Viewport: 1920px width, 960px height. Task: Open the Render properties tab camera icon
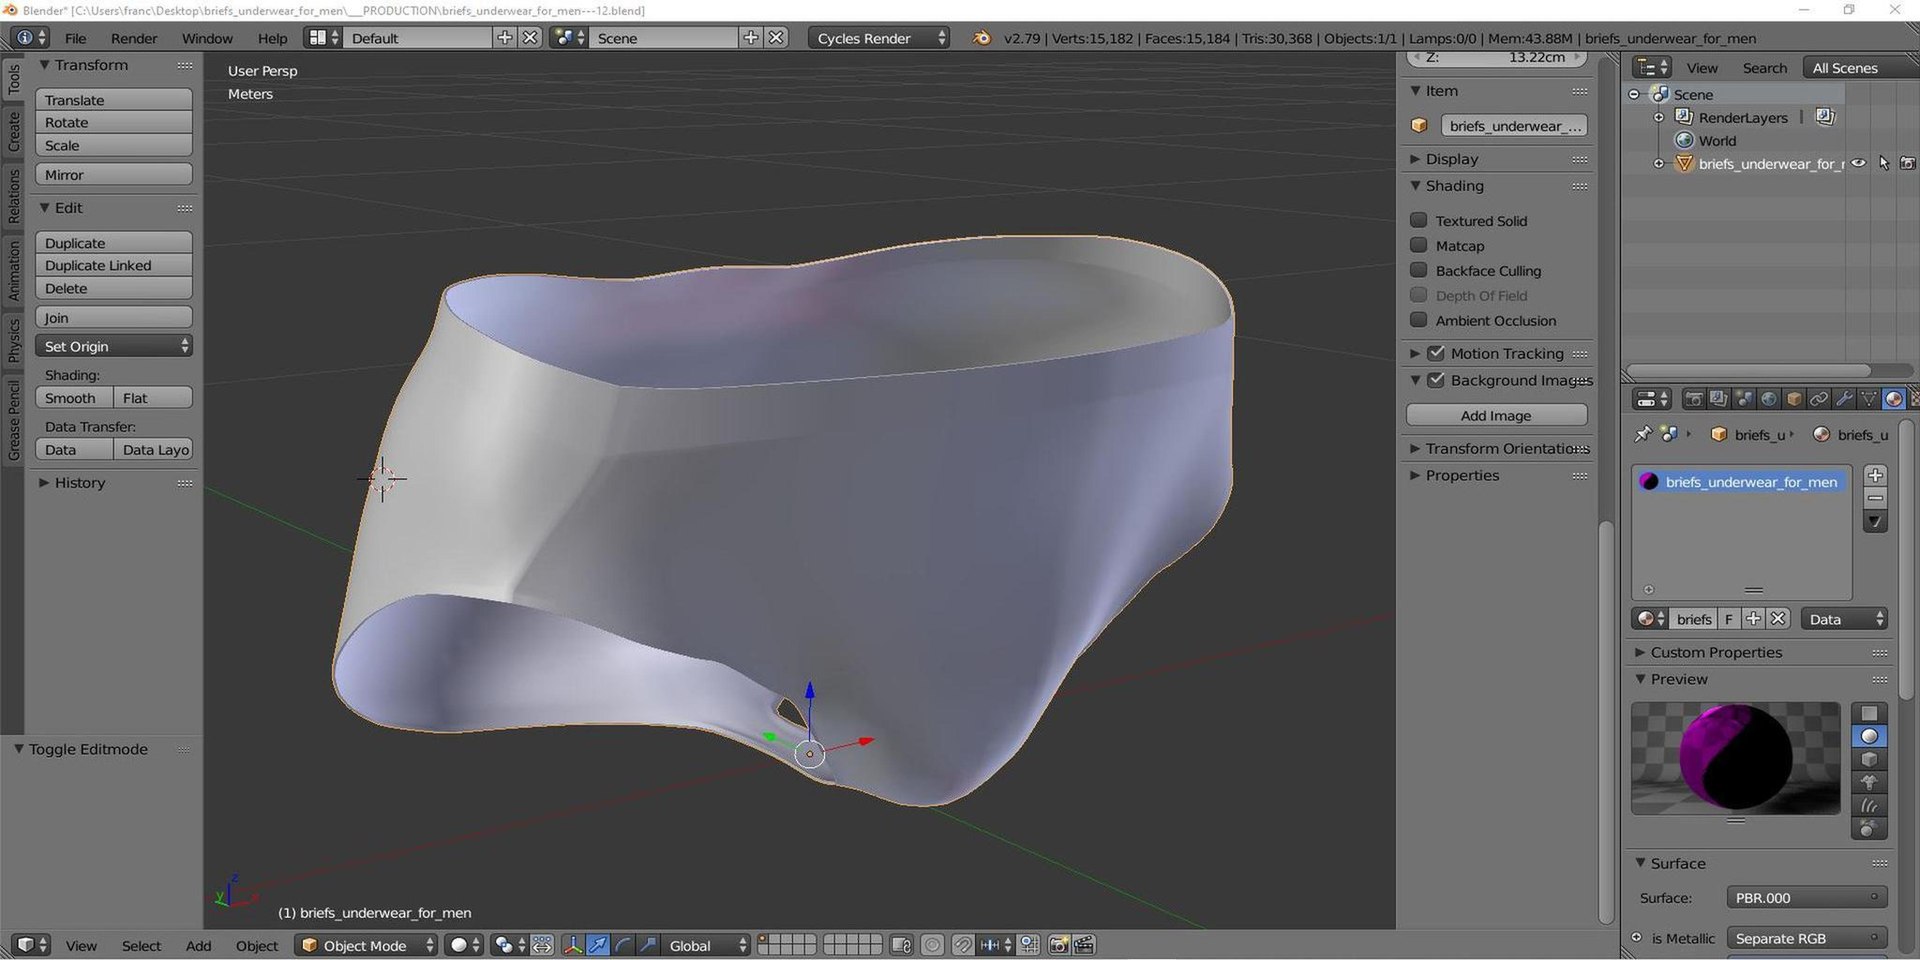1694,399
